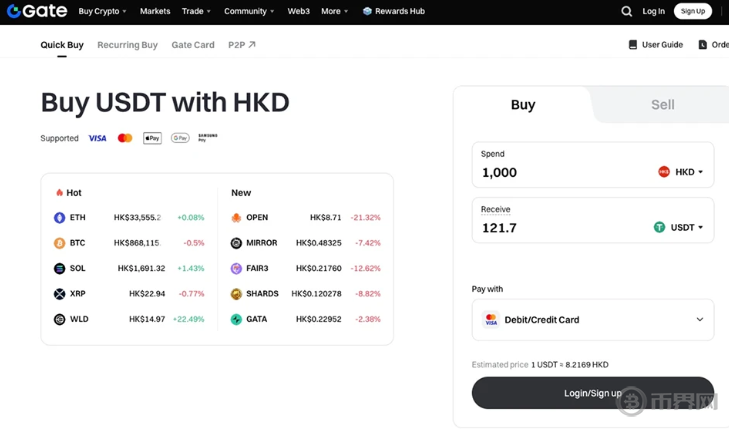This screenshot has width=729, height=429.
Task: Click the Spend amount input field
Action: click(560, 172)
